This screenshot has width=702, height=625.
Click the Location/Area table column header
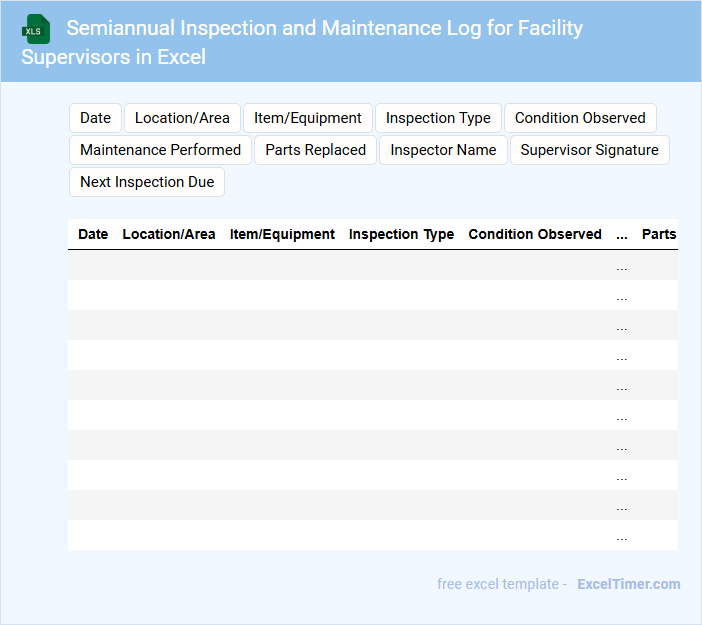(x=169, y=234)
